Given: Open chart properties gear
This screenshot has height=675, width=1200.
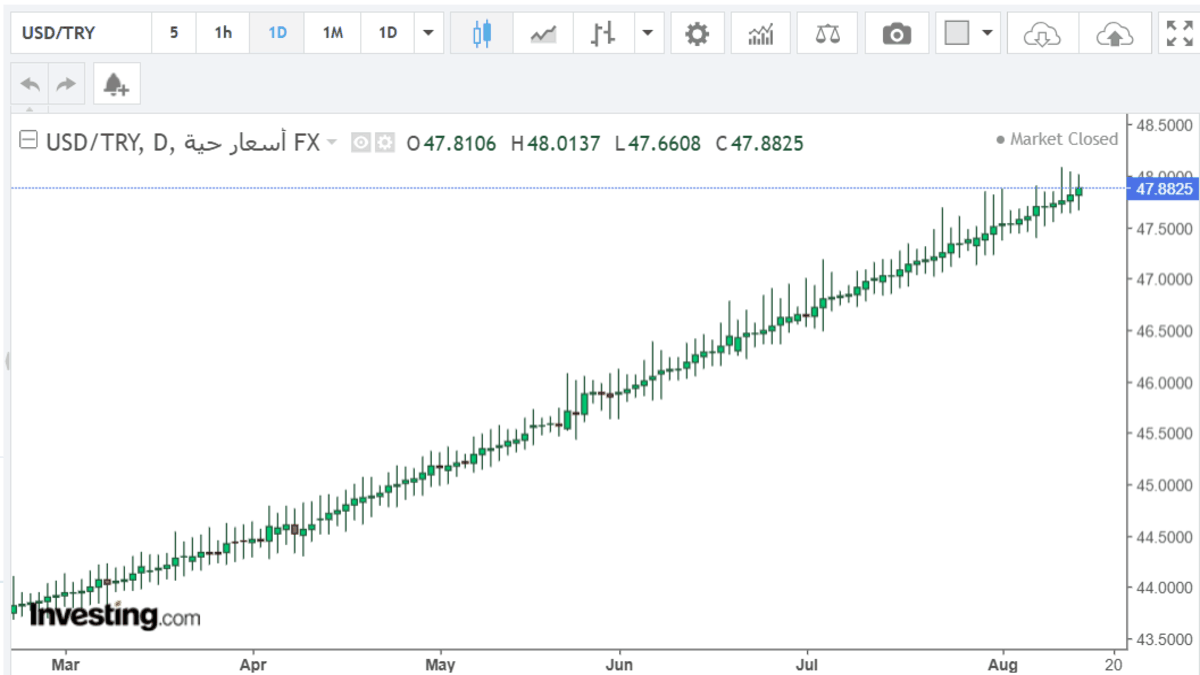Looking at the screenshot, I should coord(697,34).
